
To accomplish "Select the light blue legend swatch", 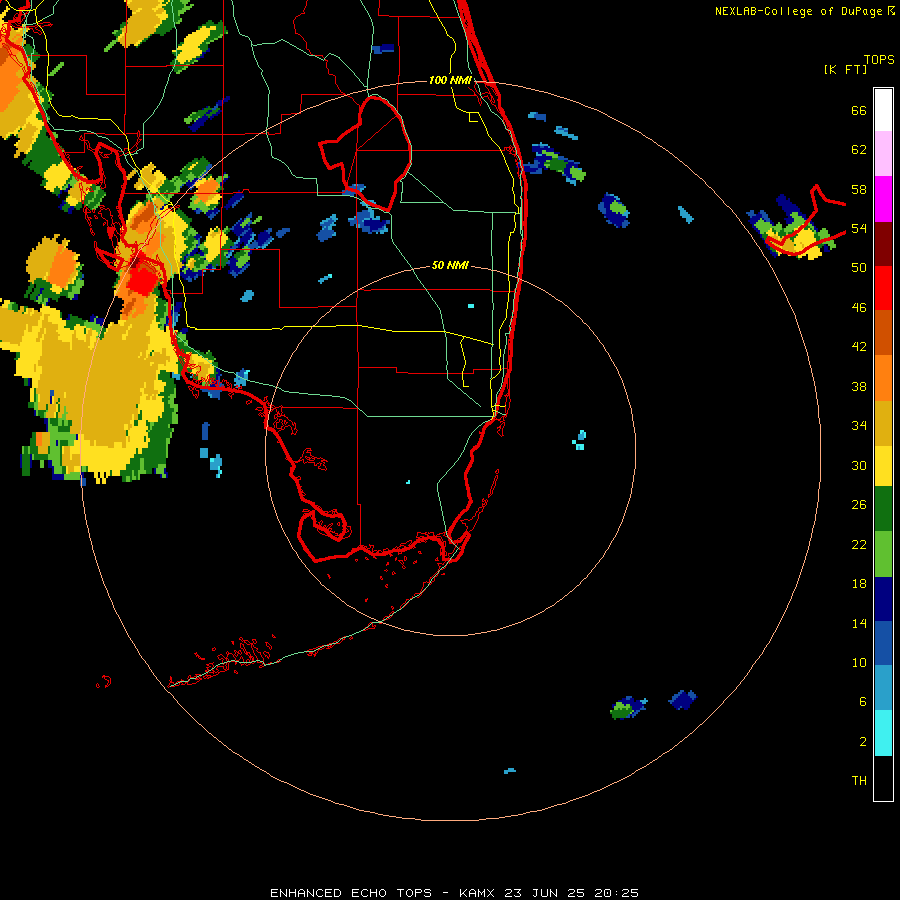I will tap(883, 688).
